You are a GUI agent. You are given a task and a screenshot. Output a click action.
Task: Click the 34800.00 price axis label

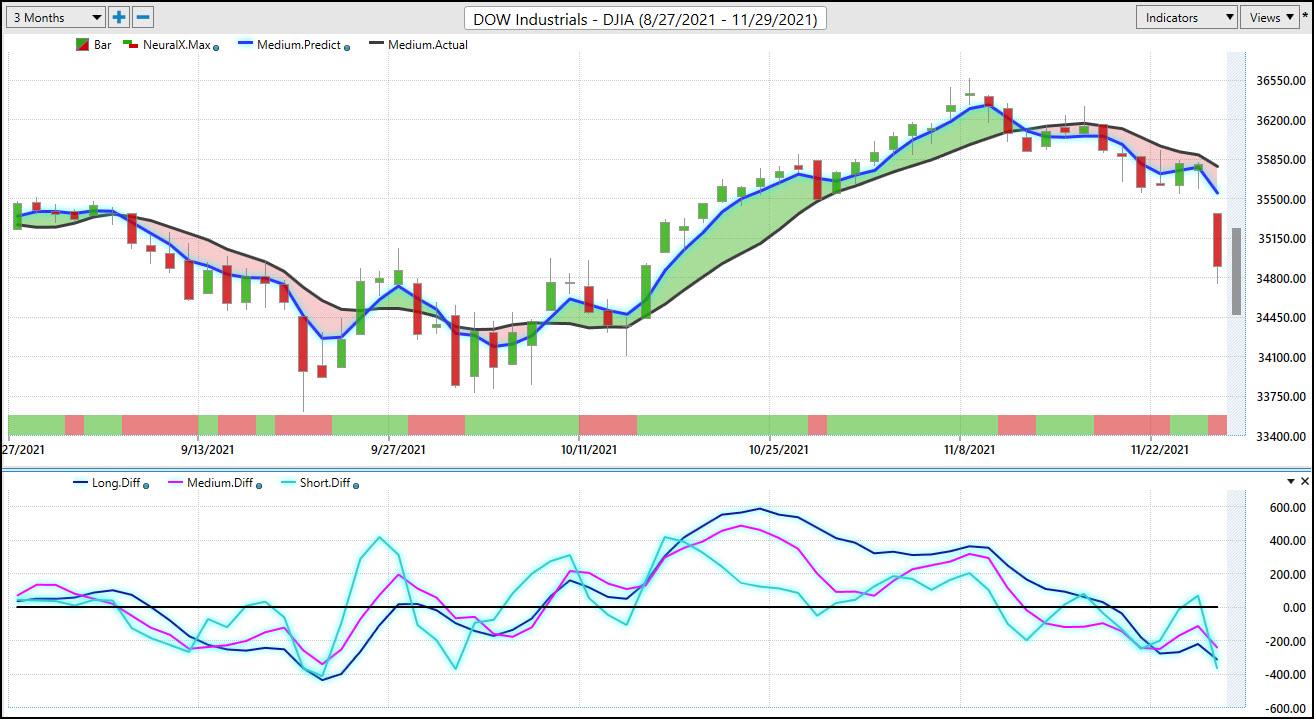click(x=1281, y=278)
